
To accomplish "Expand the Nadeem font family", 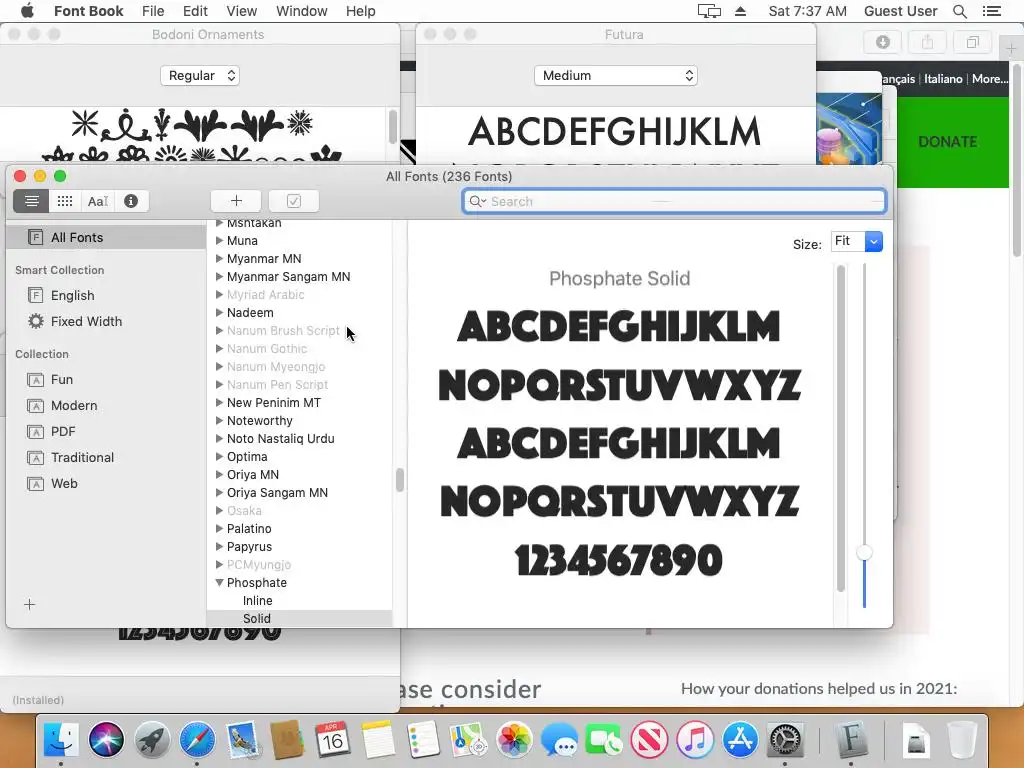I will pyautogui.click(x=219, y=313).
